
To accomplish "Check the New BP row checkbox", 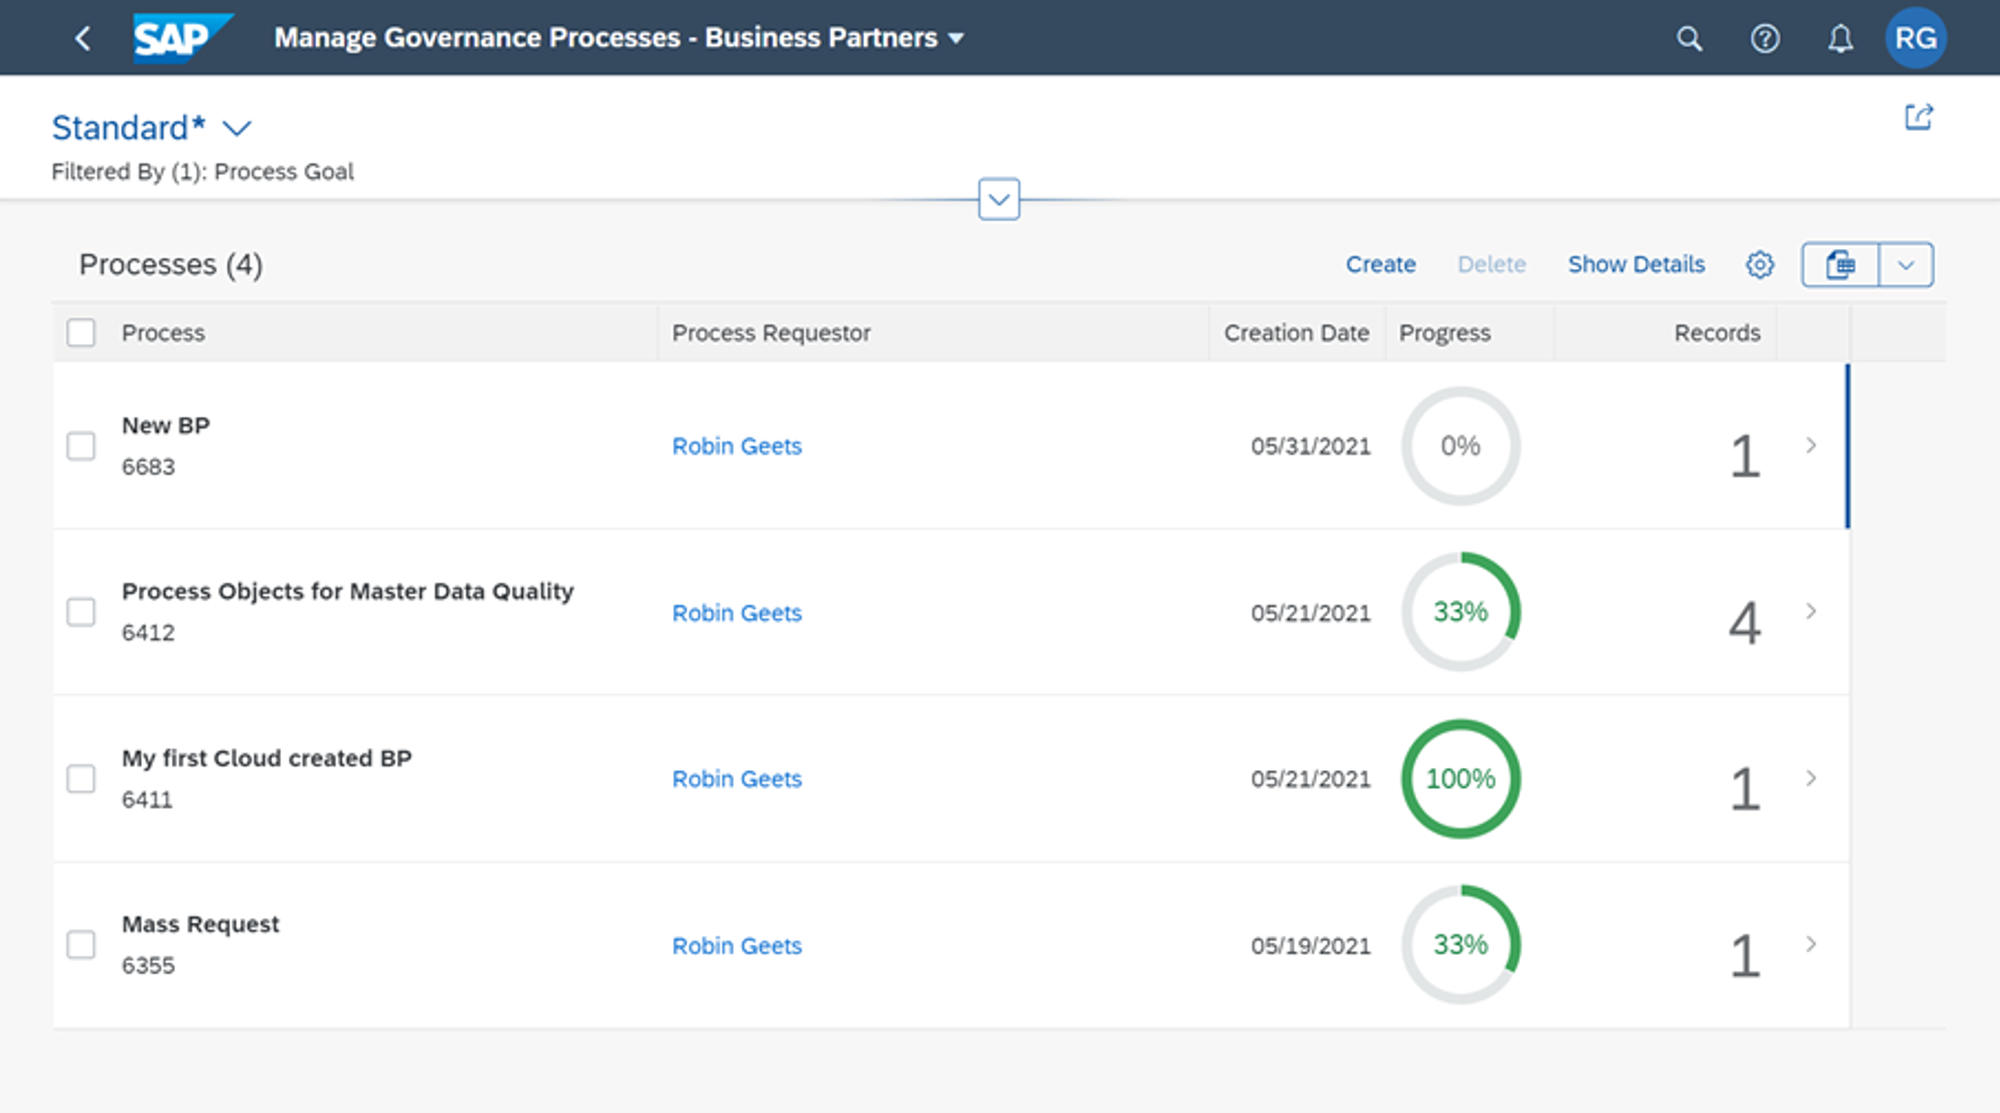I will click(x=81, y=446).
